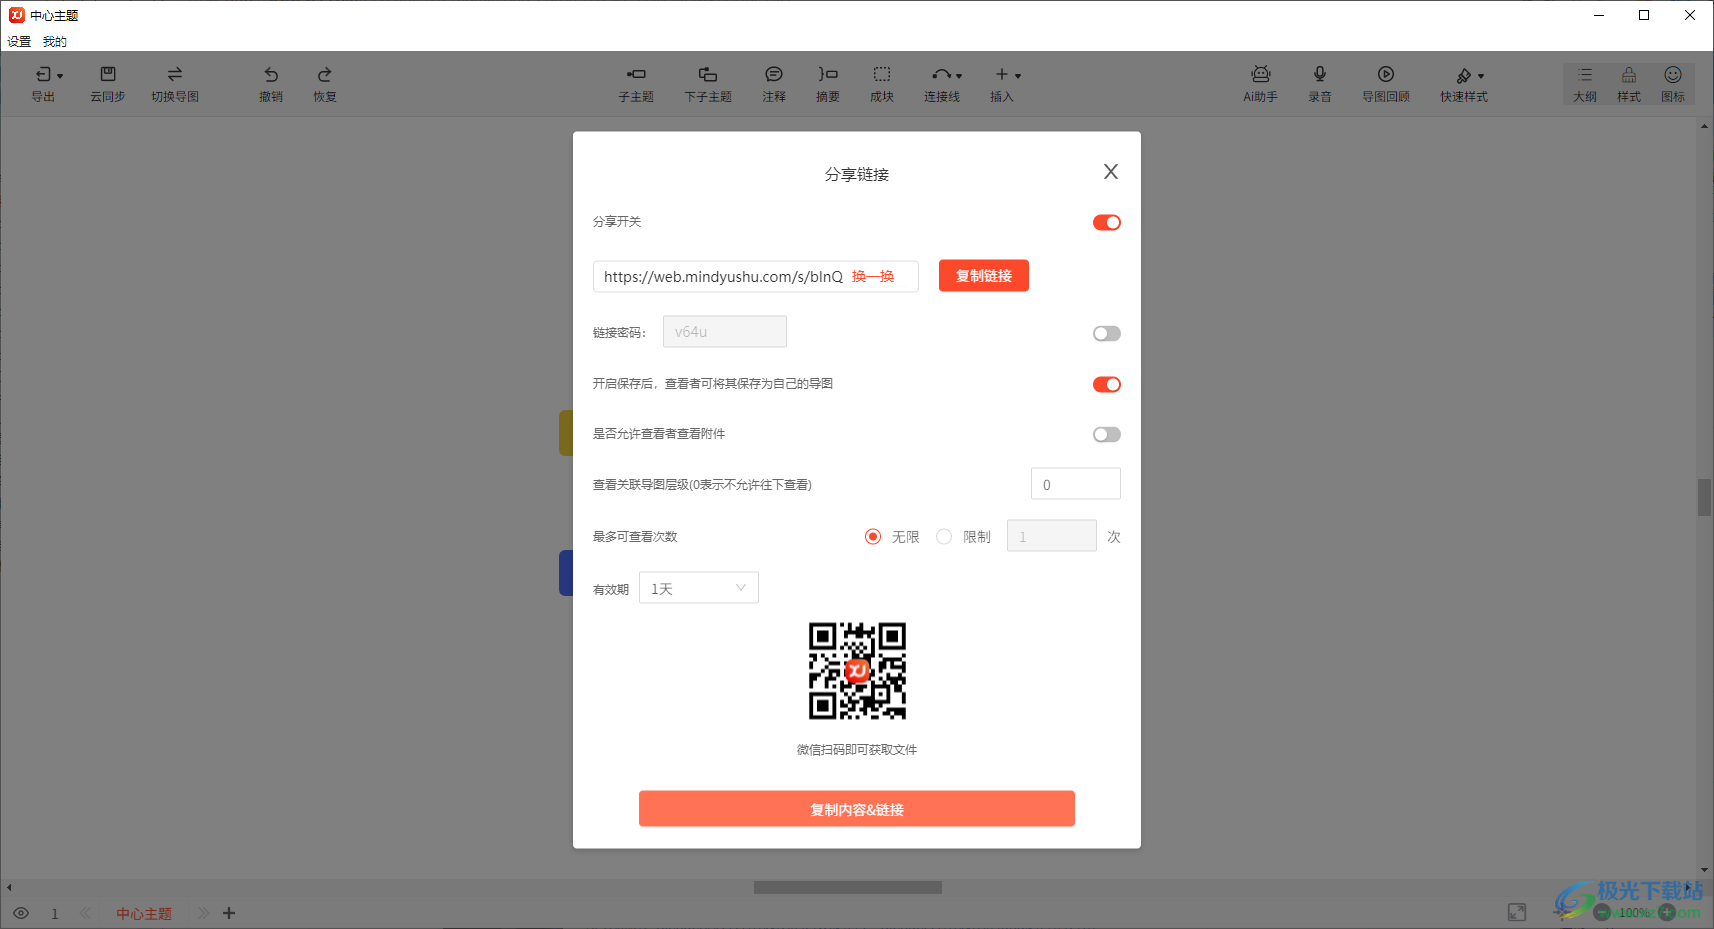Click the eye icon in status bar

coord(21,913)
